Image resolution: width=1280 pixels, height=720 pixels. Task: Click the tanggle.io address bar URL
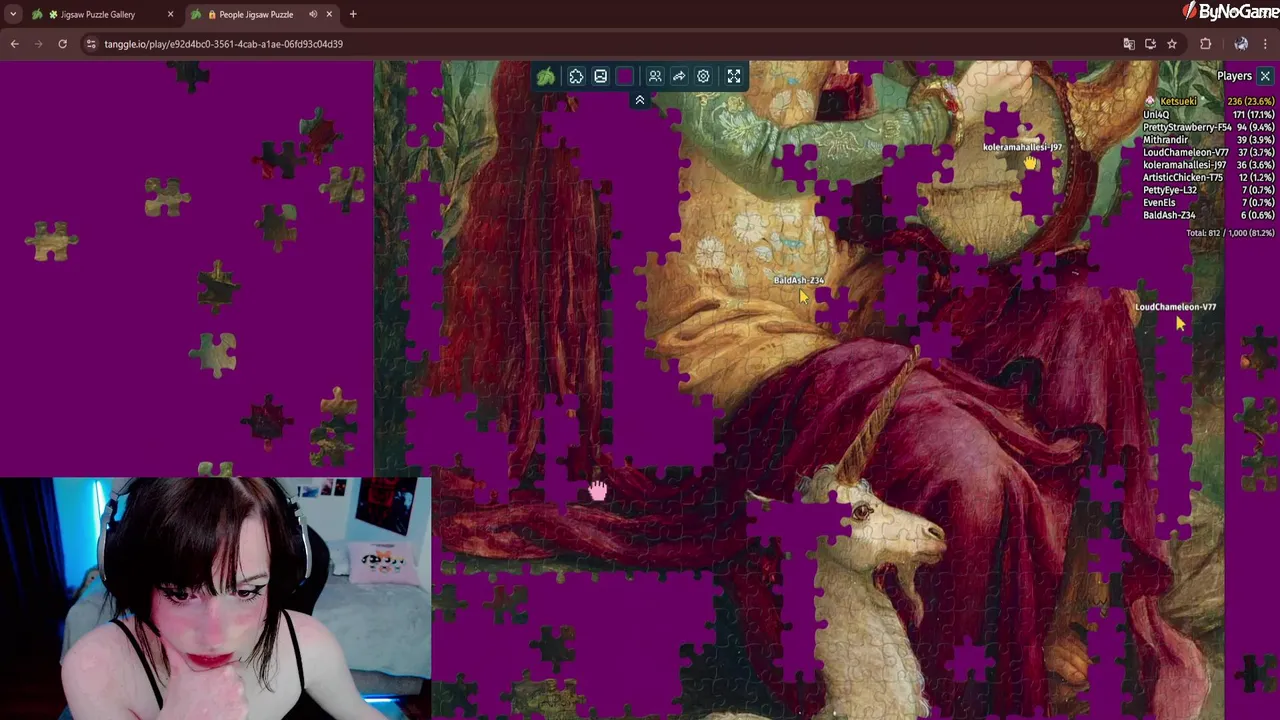point(224,44)
